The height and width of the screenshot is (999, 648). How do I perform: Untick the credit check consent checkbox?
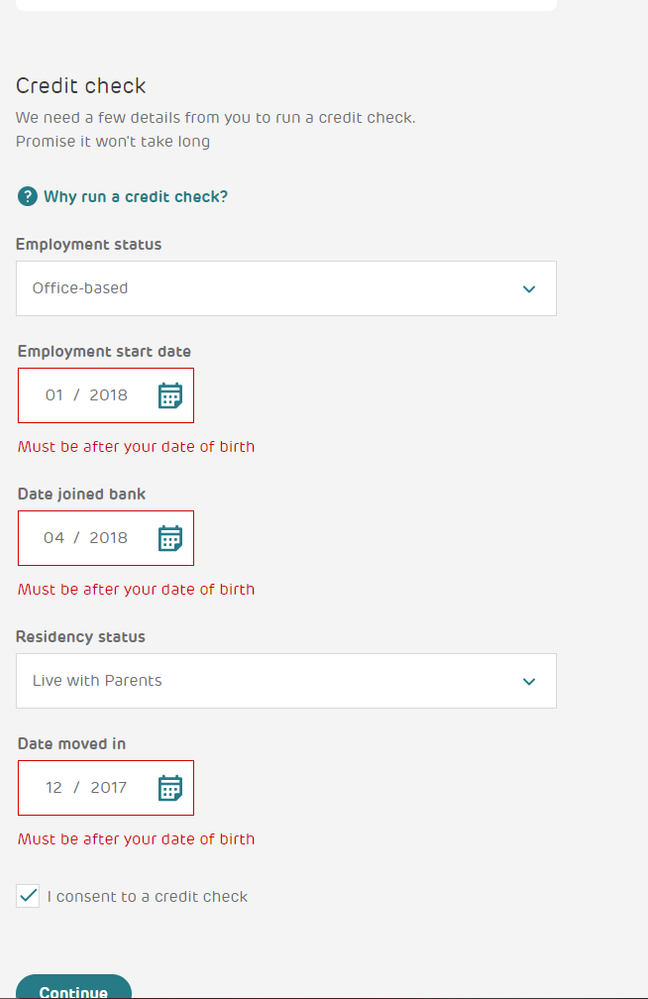pyautogui.click(x=28, y=896)
